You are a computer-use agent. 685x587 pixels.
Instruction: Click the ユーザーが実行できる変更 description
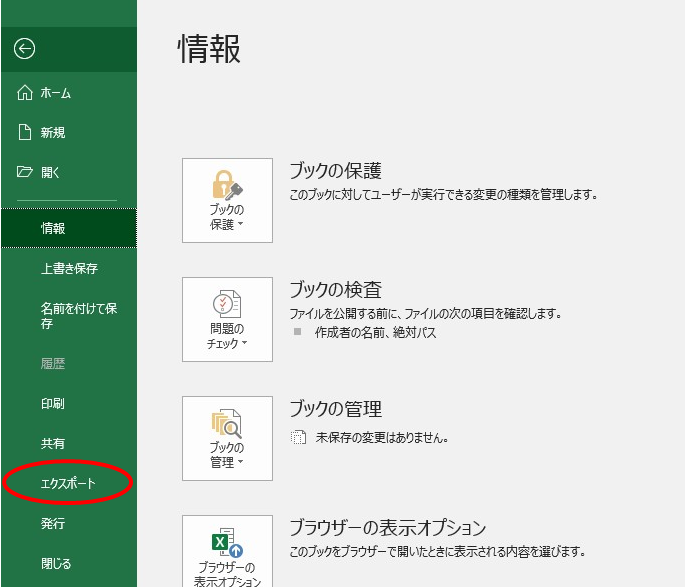coord(443,194)
